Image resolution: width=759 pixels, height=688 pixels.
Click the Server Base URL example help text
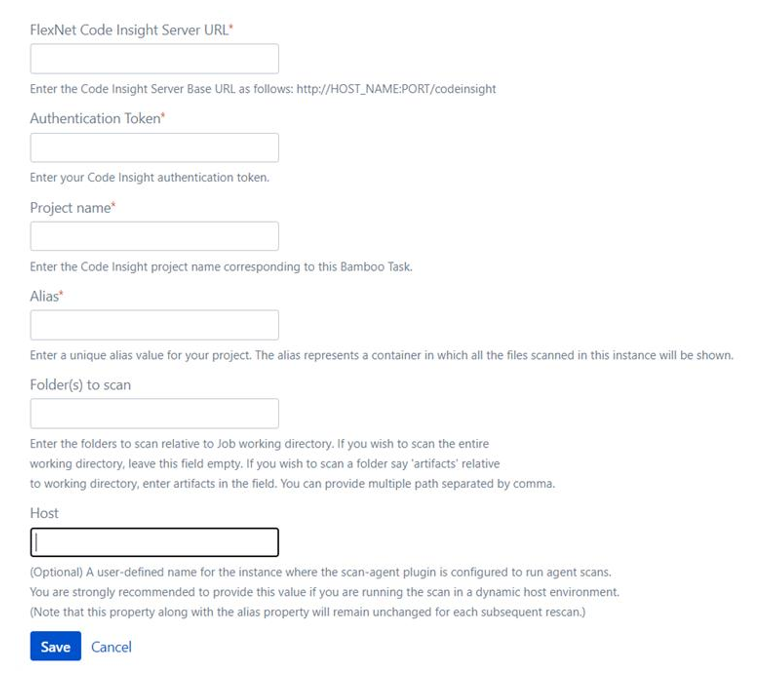263,89
